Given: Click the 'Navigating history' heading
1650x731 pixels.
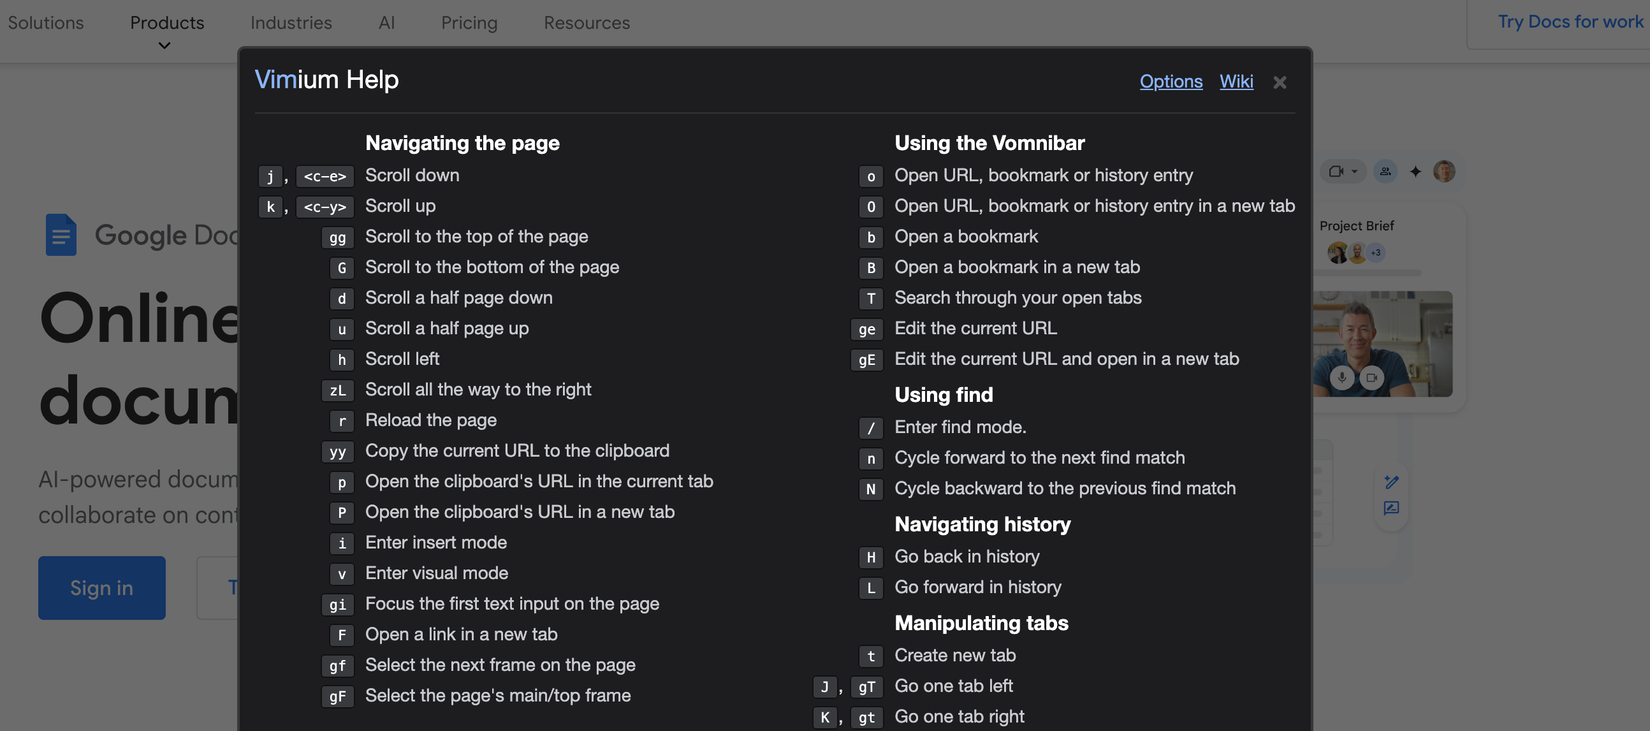Looking at the screenshot, I should (x=982, y=524).
